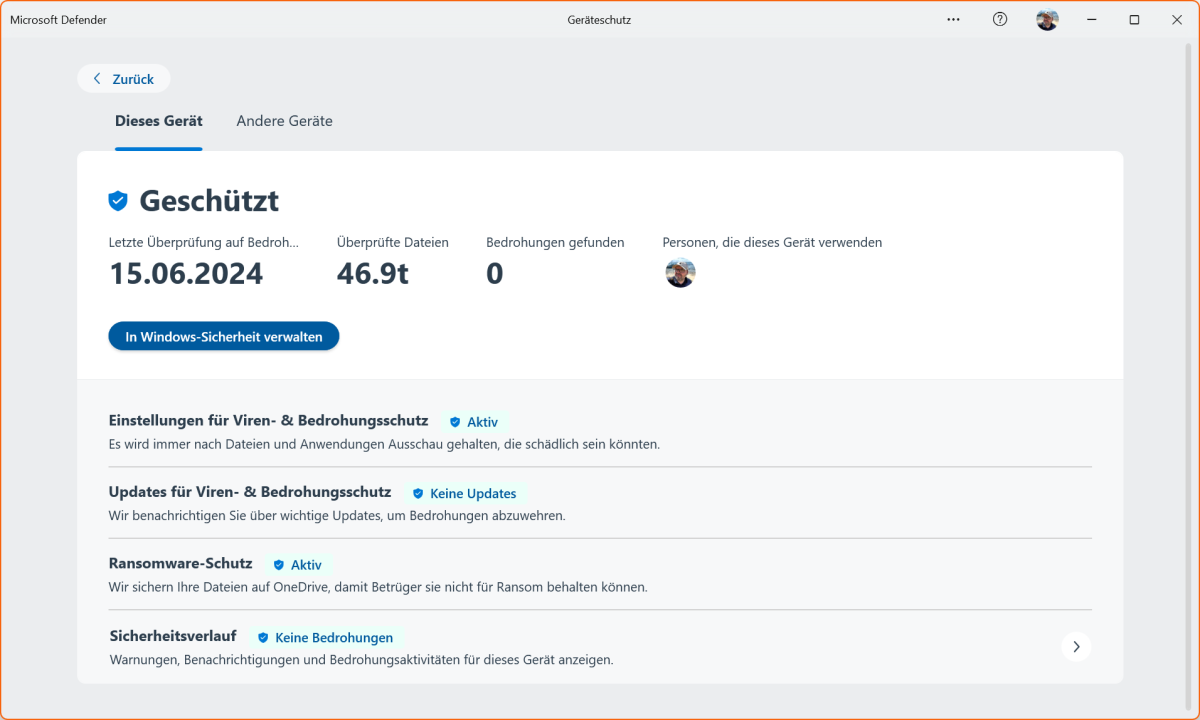Click the Aktiv badge for Virenschutz-Einstellungen
The image size is (1200, 720).
click(x=474, y=422)
